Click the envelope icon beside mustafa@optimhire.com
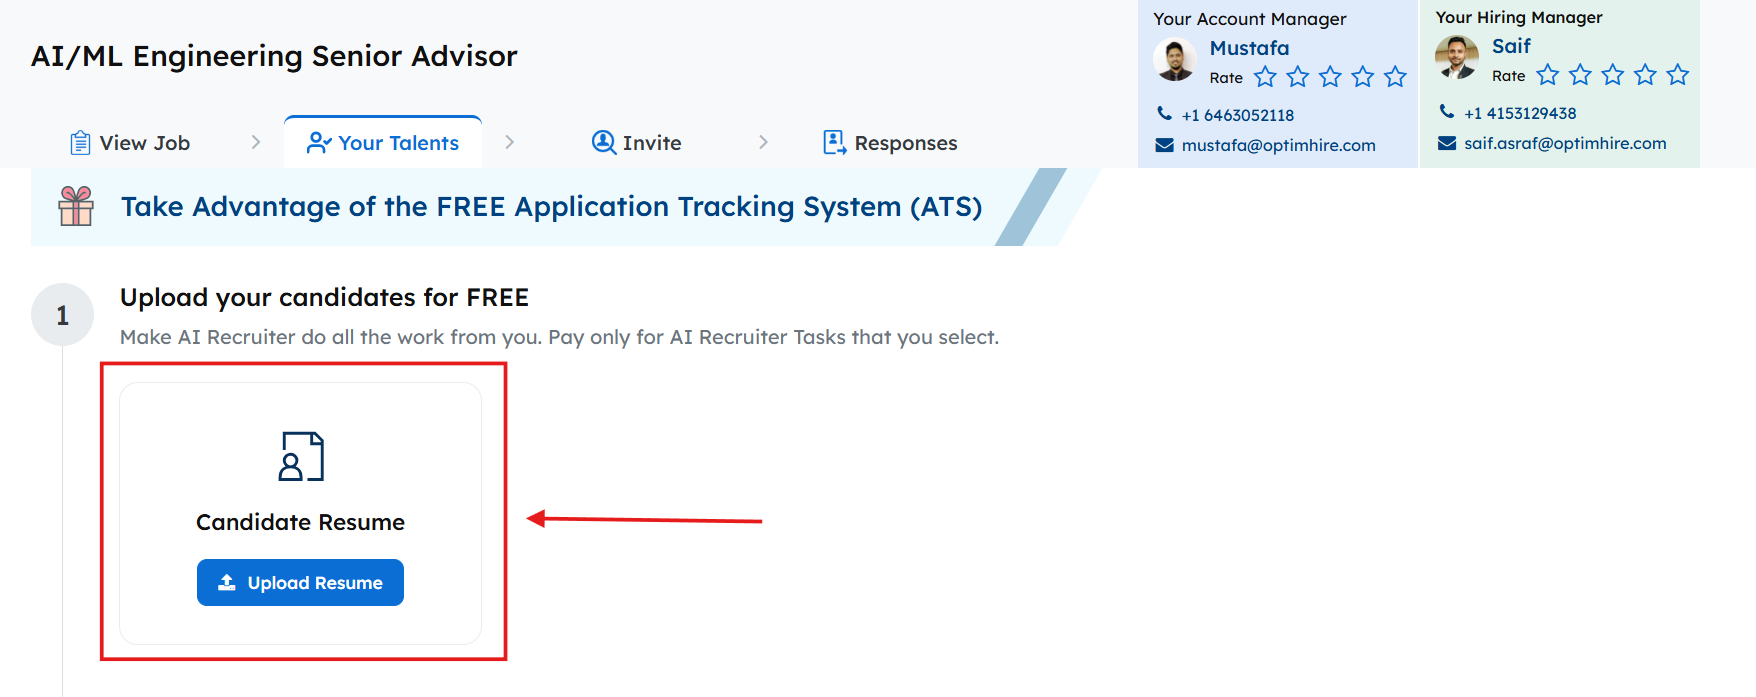 pyautogui.click(x=1164, y=145)
